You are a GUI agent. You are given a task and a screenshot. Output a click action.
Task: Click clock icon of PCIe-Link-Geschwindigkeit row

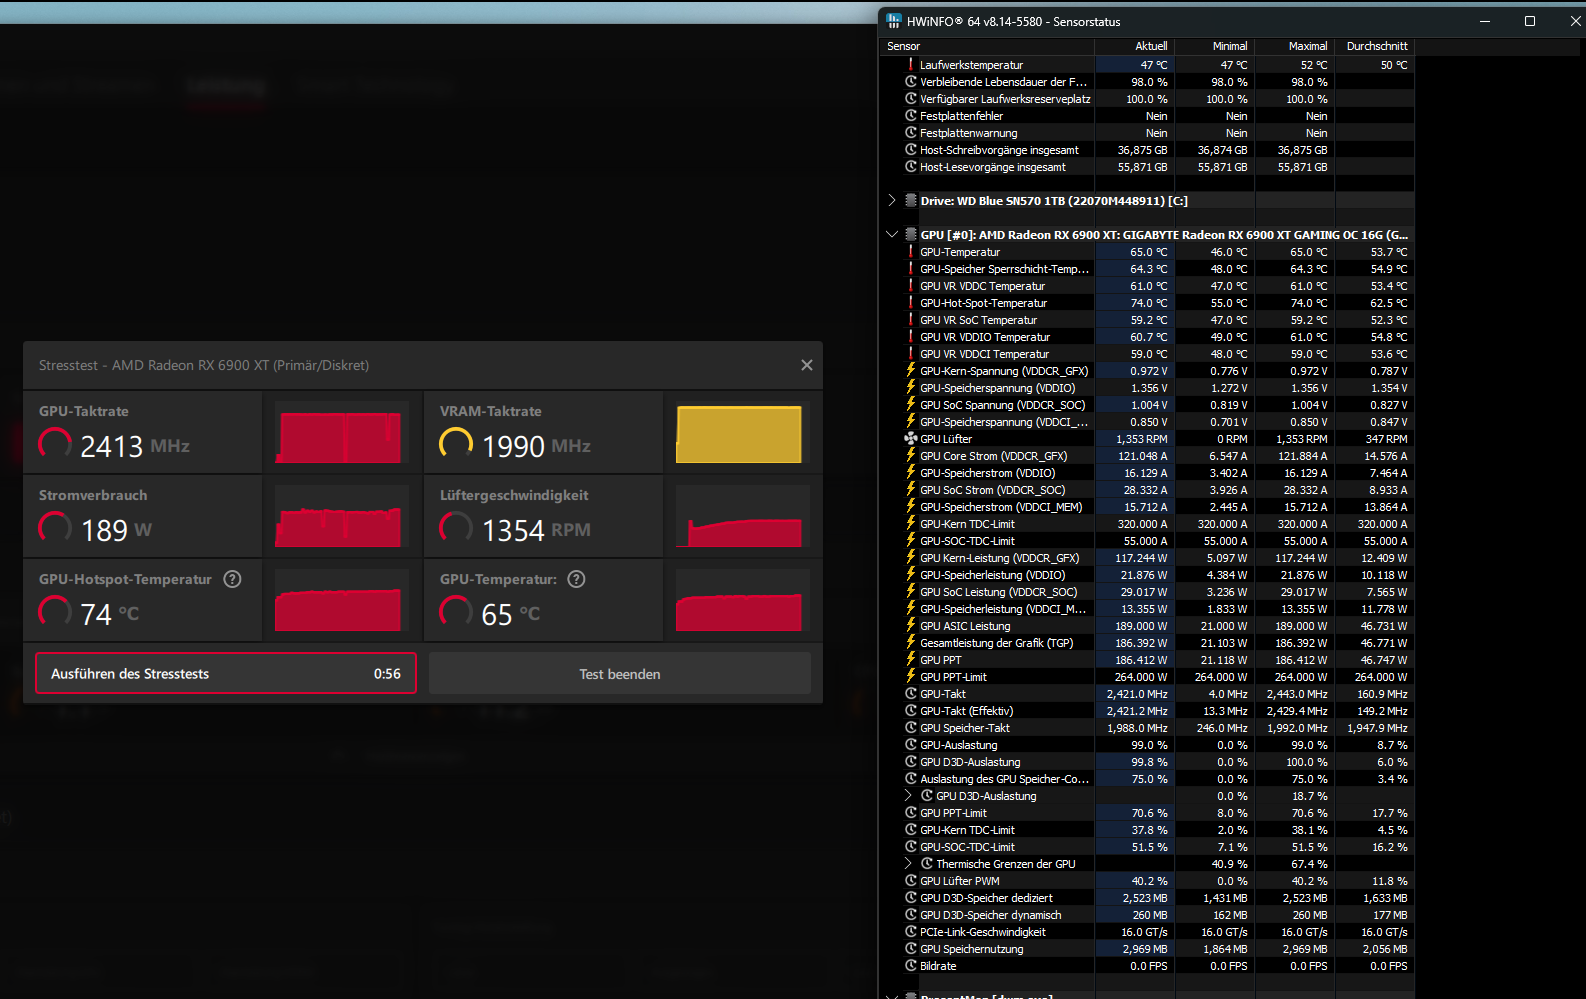pyautogui.click(x=911, y=931)
